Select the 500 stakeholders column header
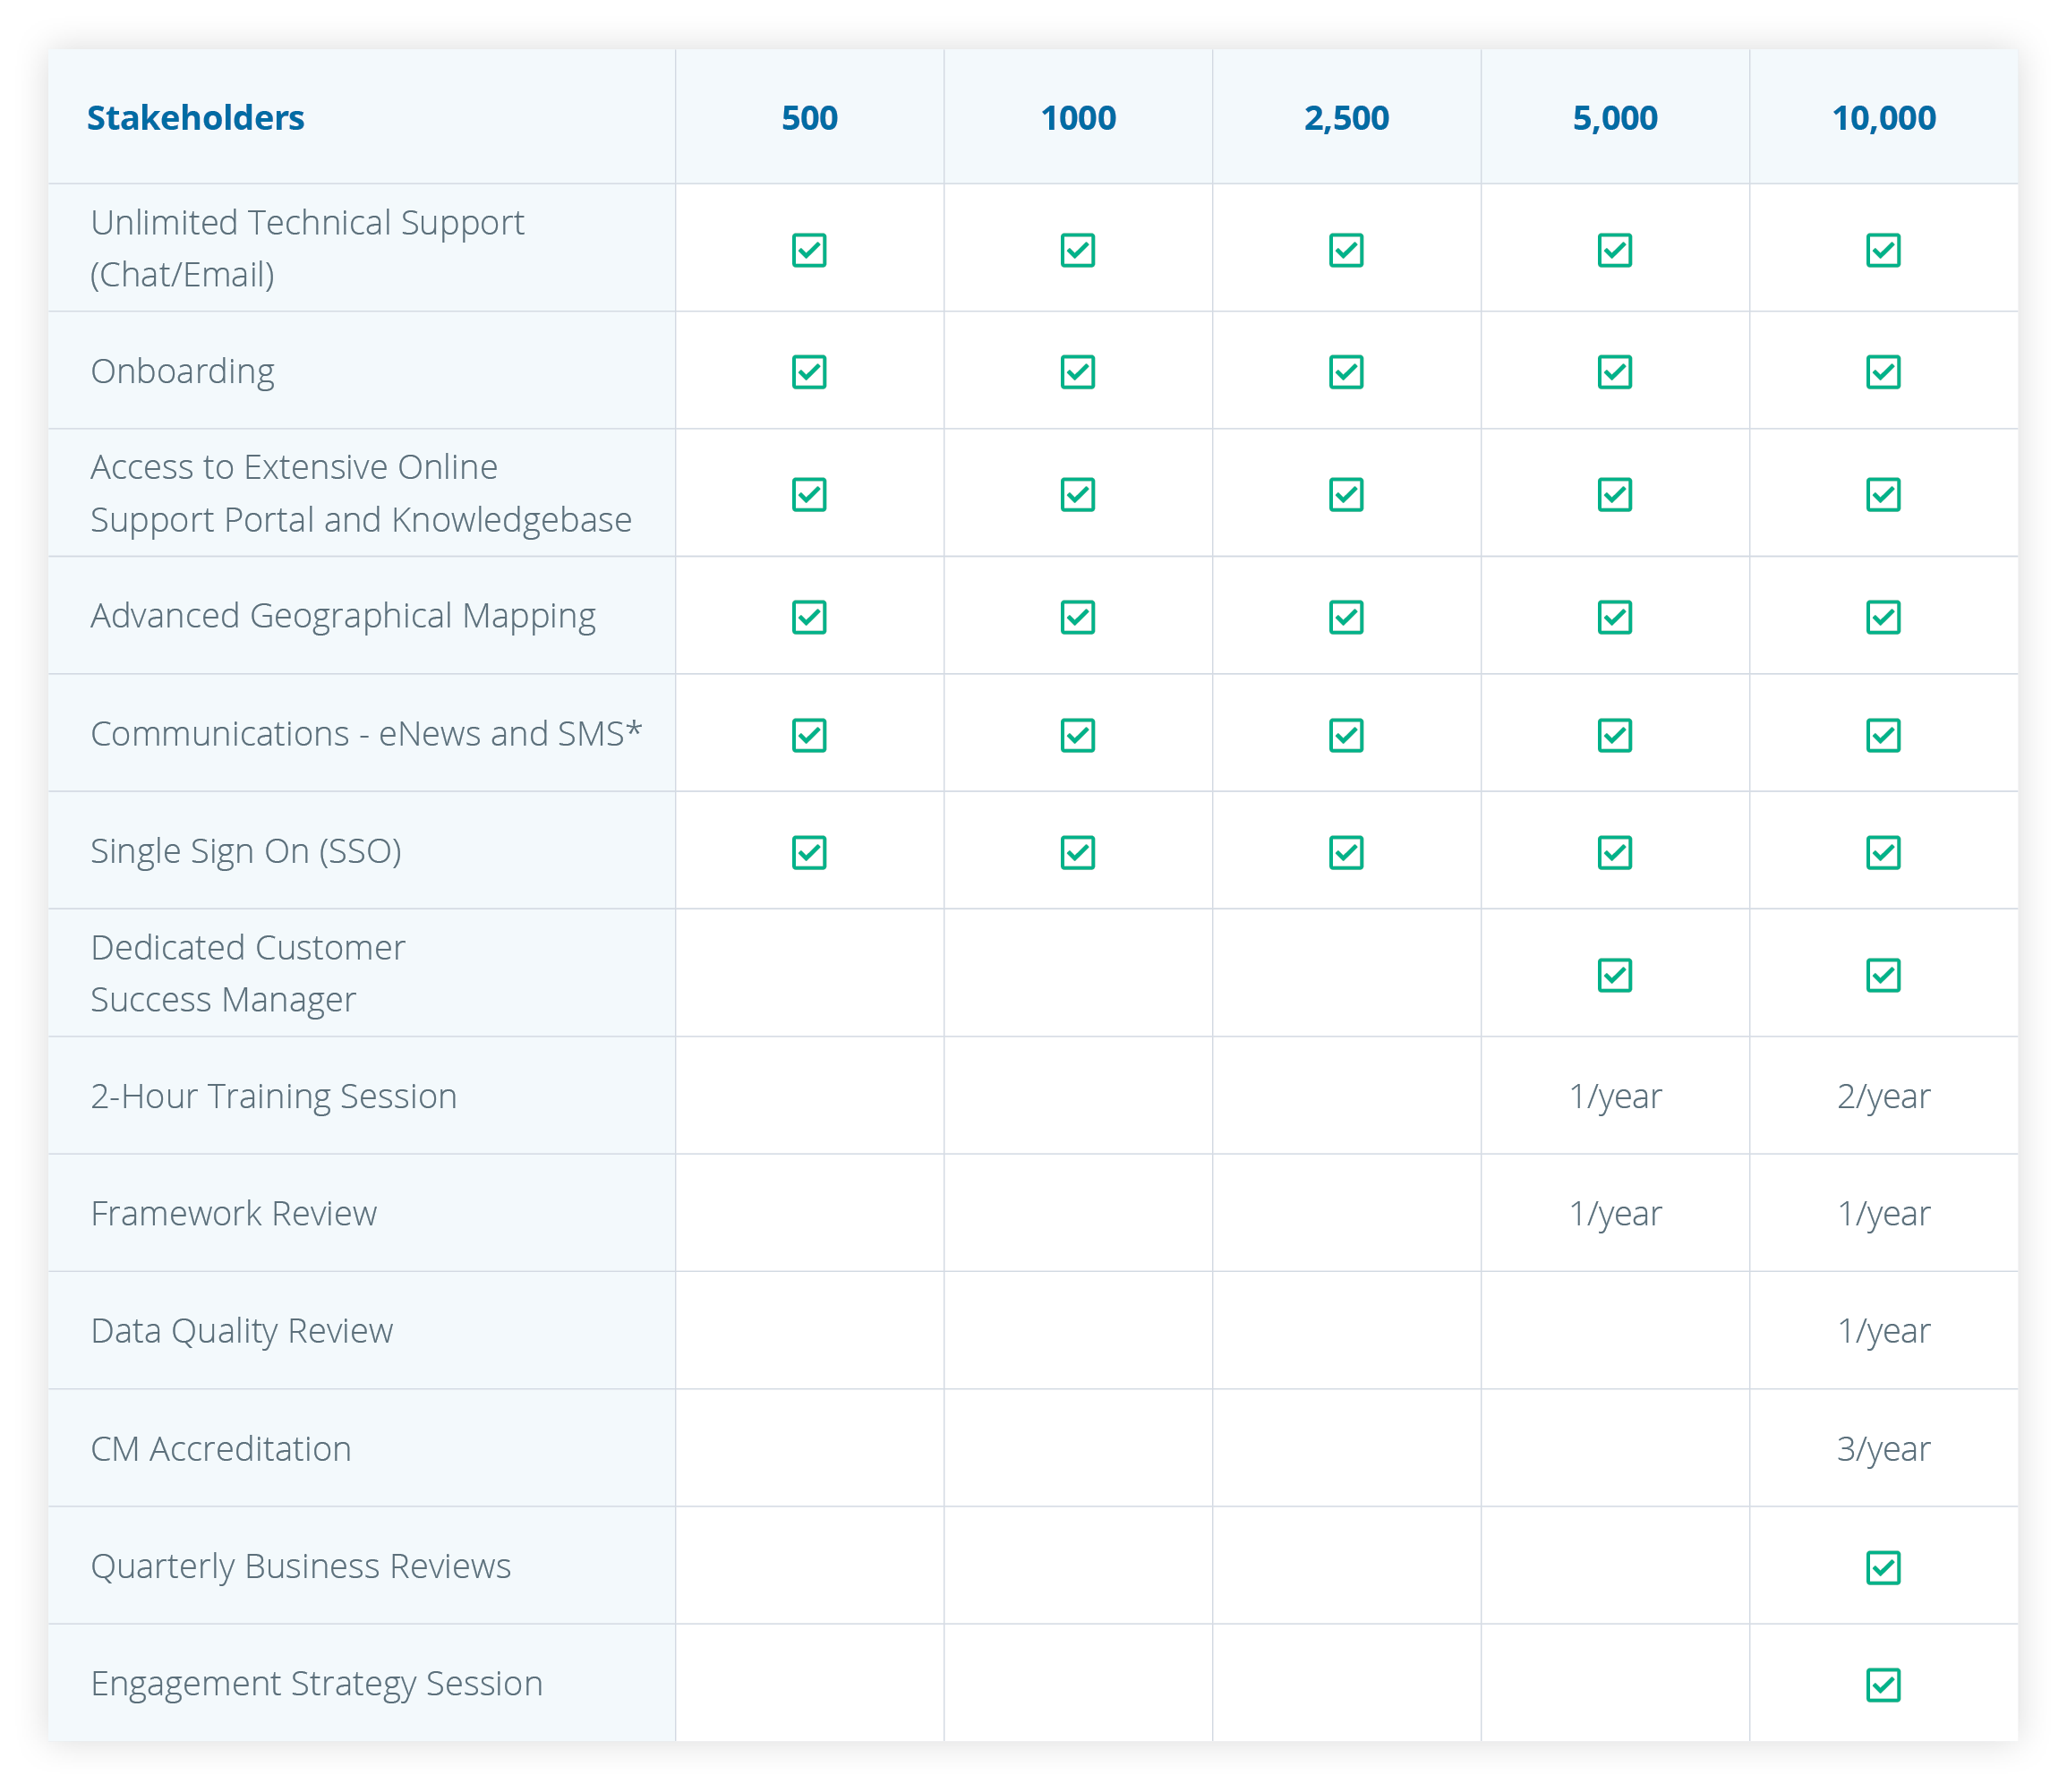This screenshot has height=1792, width=2067. 809,118
